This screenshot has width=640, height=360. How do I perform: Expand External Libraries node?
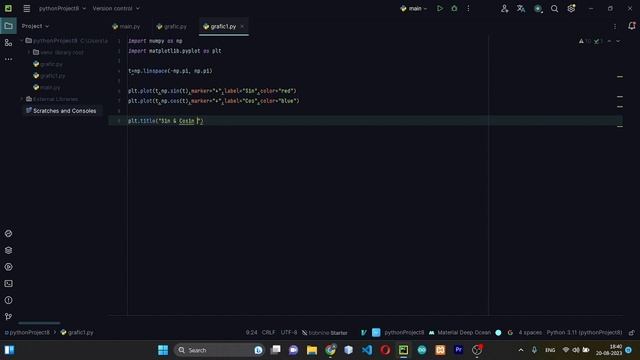click(22, 99)
